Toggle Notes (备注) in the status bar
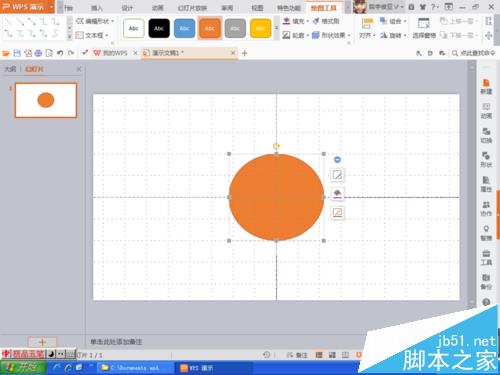500x375 pixels. [x=297, y=355]
